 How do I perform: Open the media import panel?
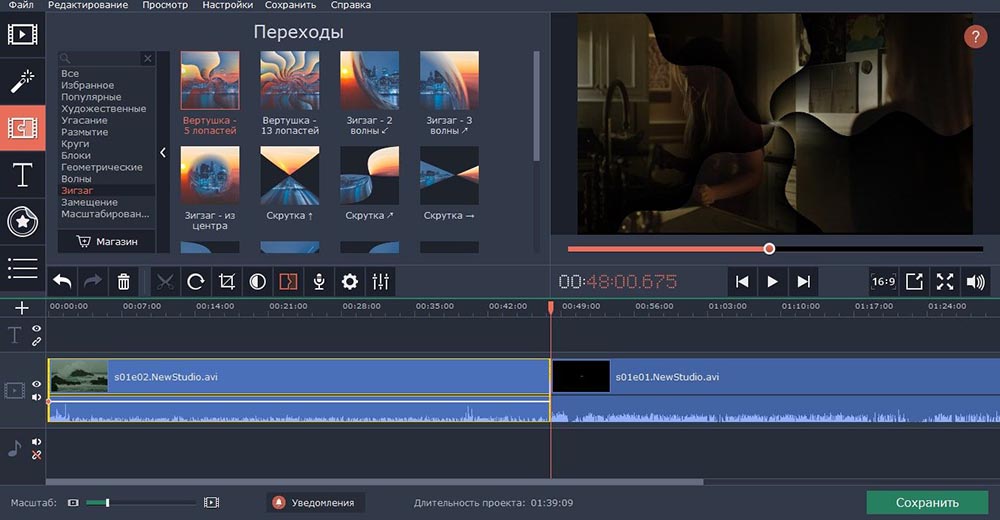tap(22, 34)
